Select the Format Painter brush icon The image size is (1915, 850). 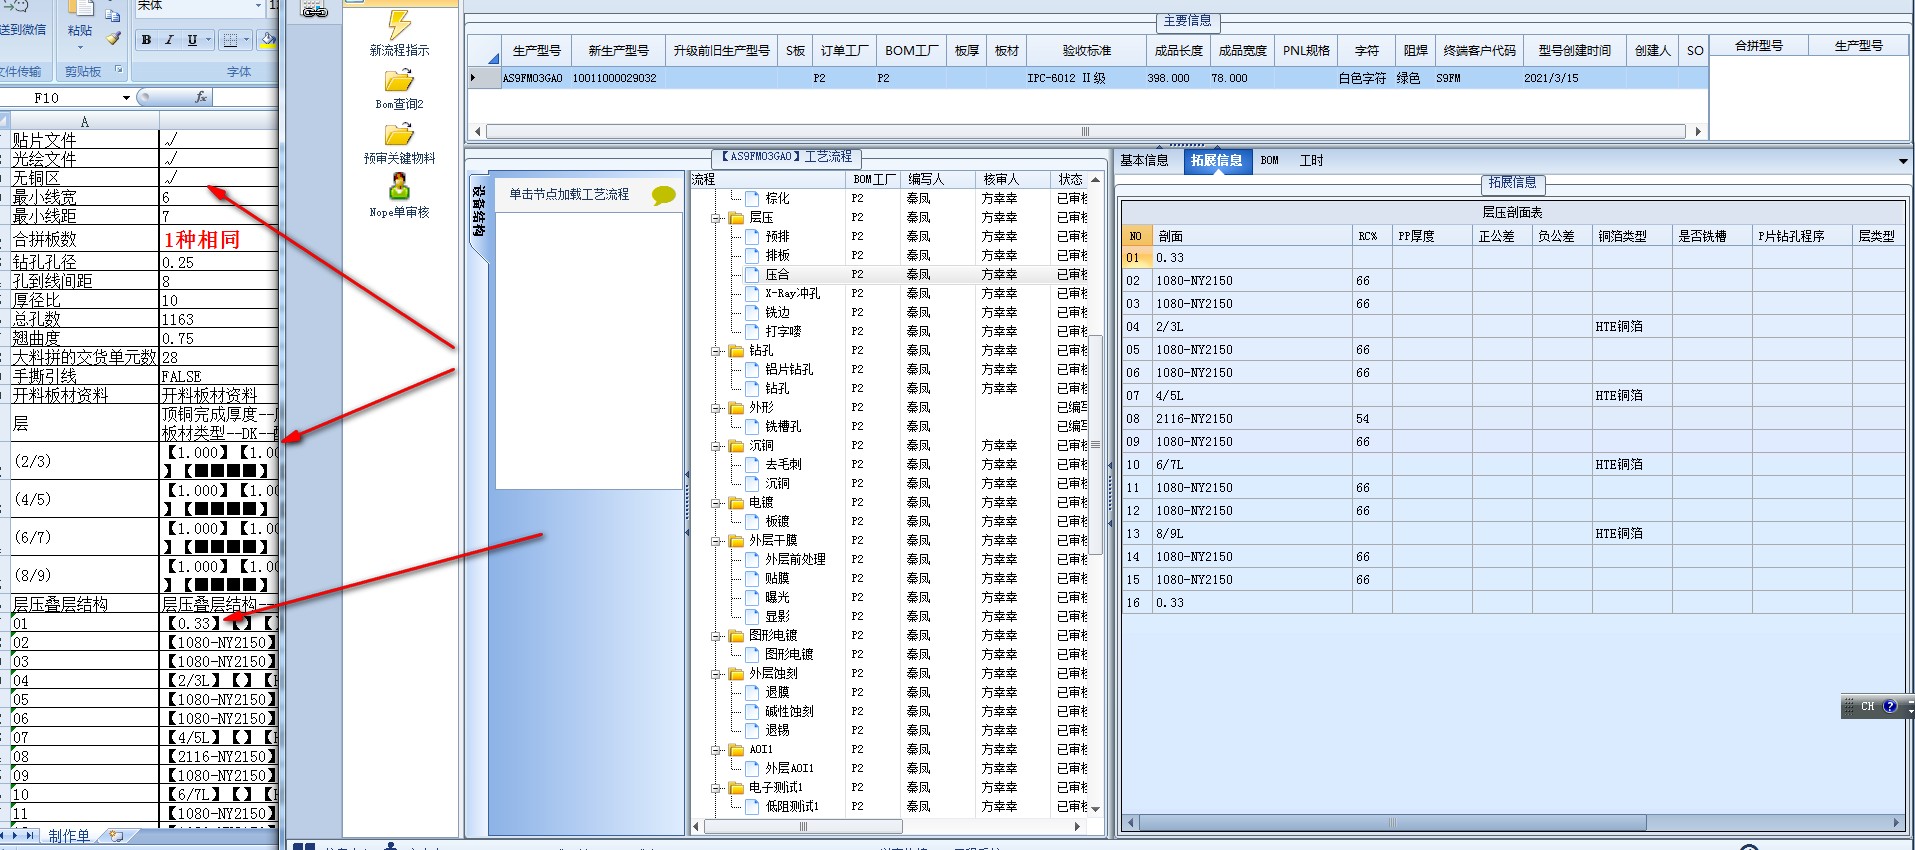point(113,38)
